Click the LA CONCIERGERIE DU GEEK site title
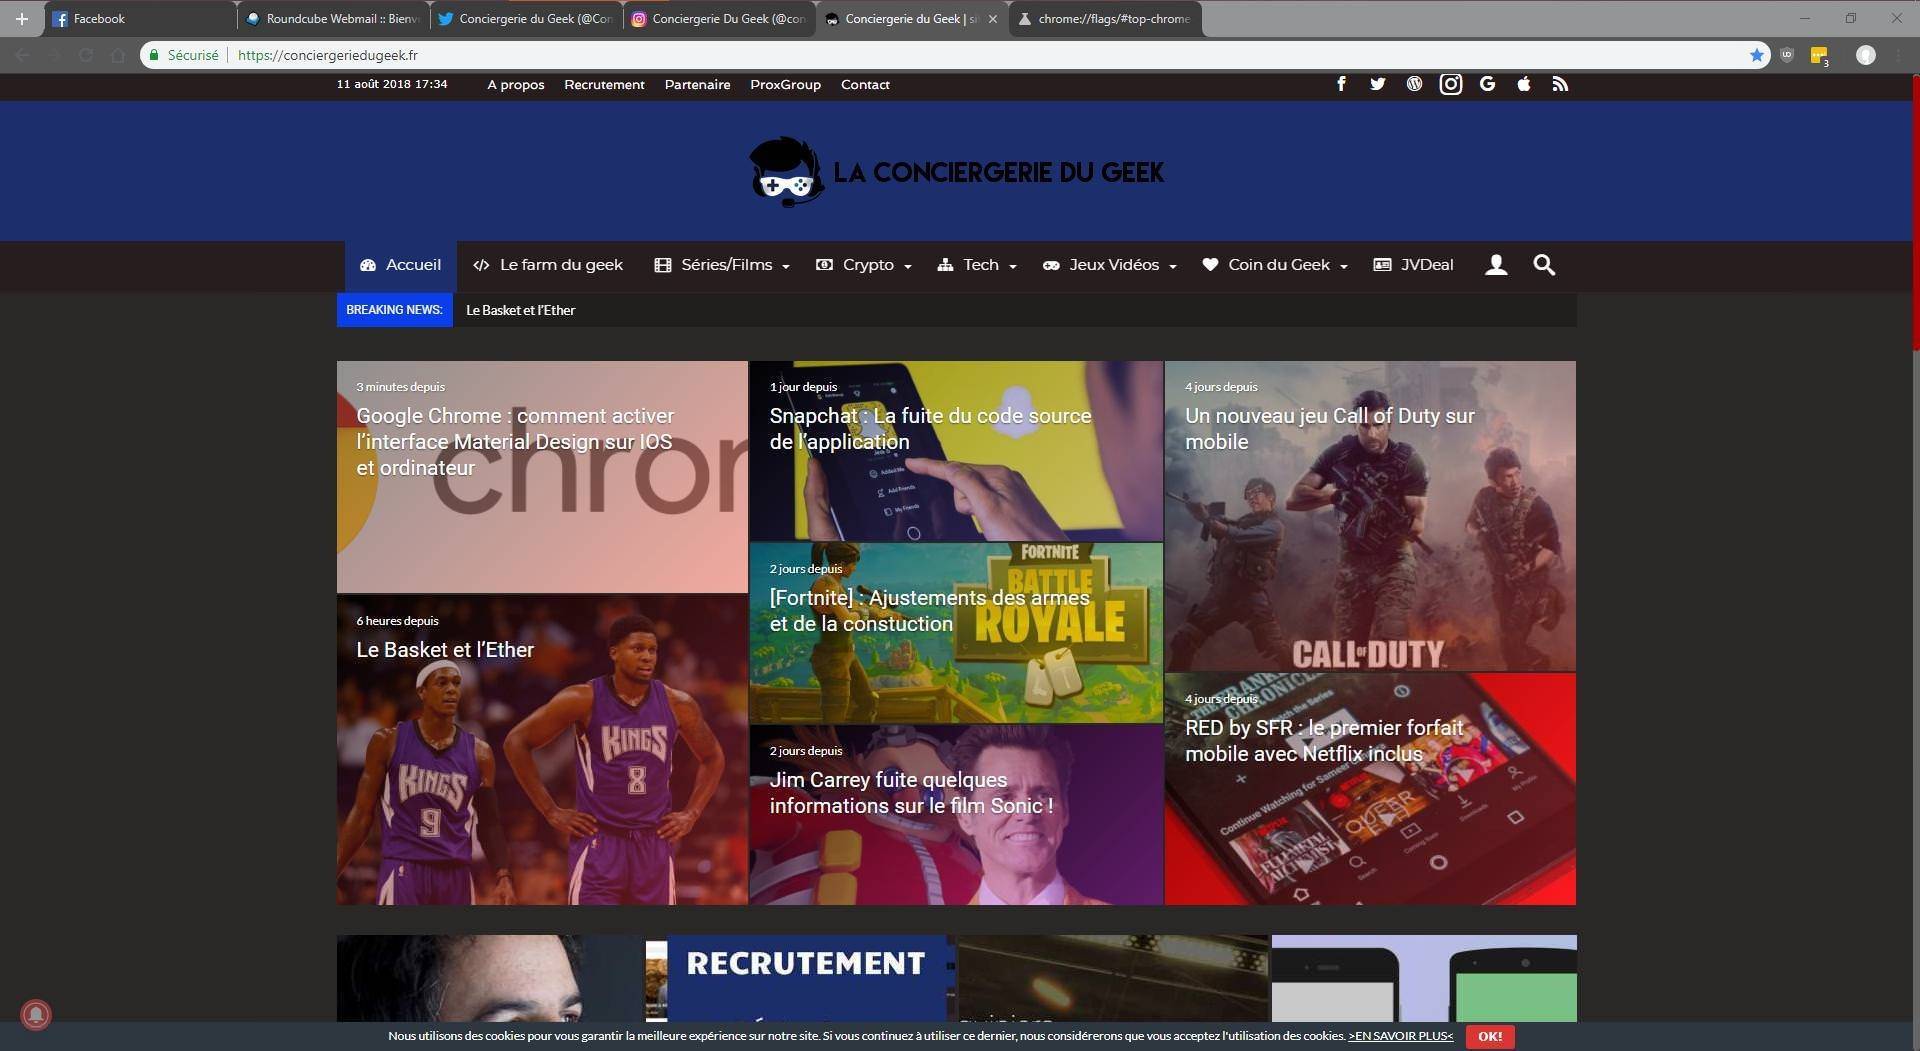Screen dimensions: 1920x1051 point(998,172)
